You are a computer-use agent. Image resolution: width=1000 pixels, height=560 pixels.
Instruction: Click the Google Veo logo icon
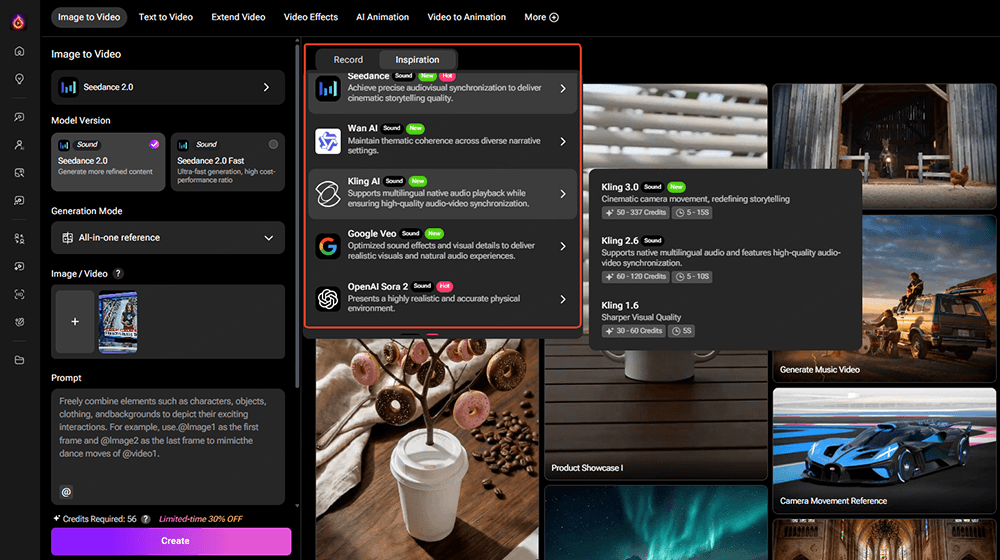(x=328, y=246)
